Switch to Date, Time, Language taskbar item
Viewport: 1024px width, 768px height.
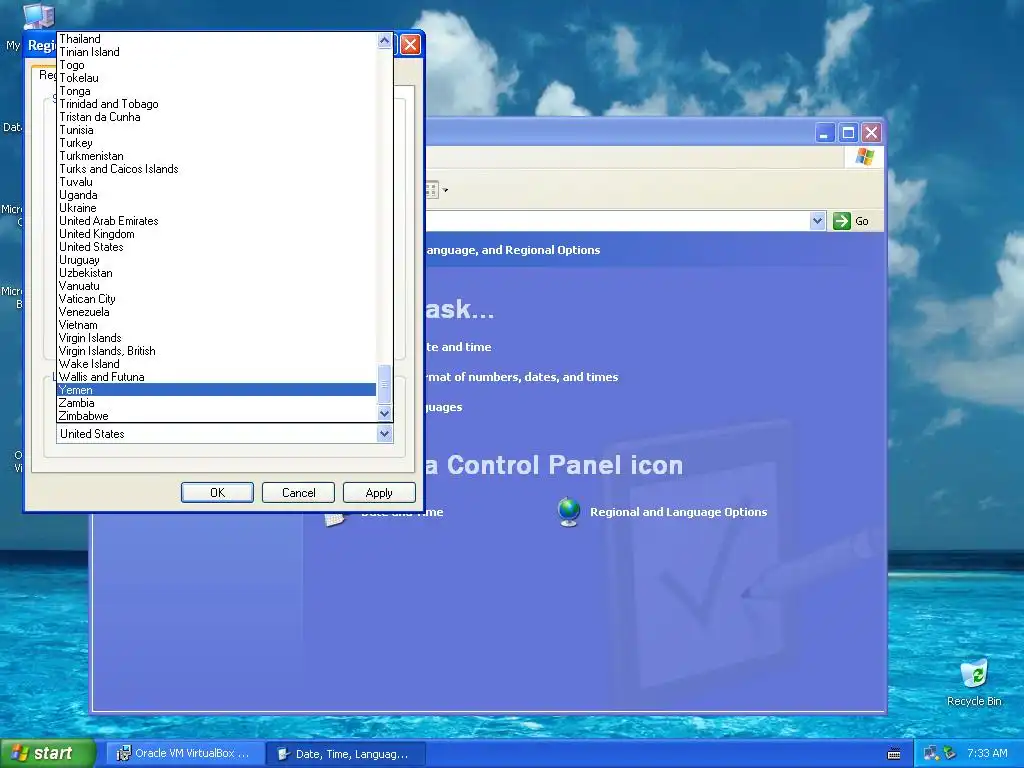click(346, 754)
